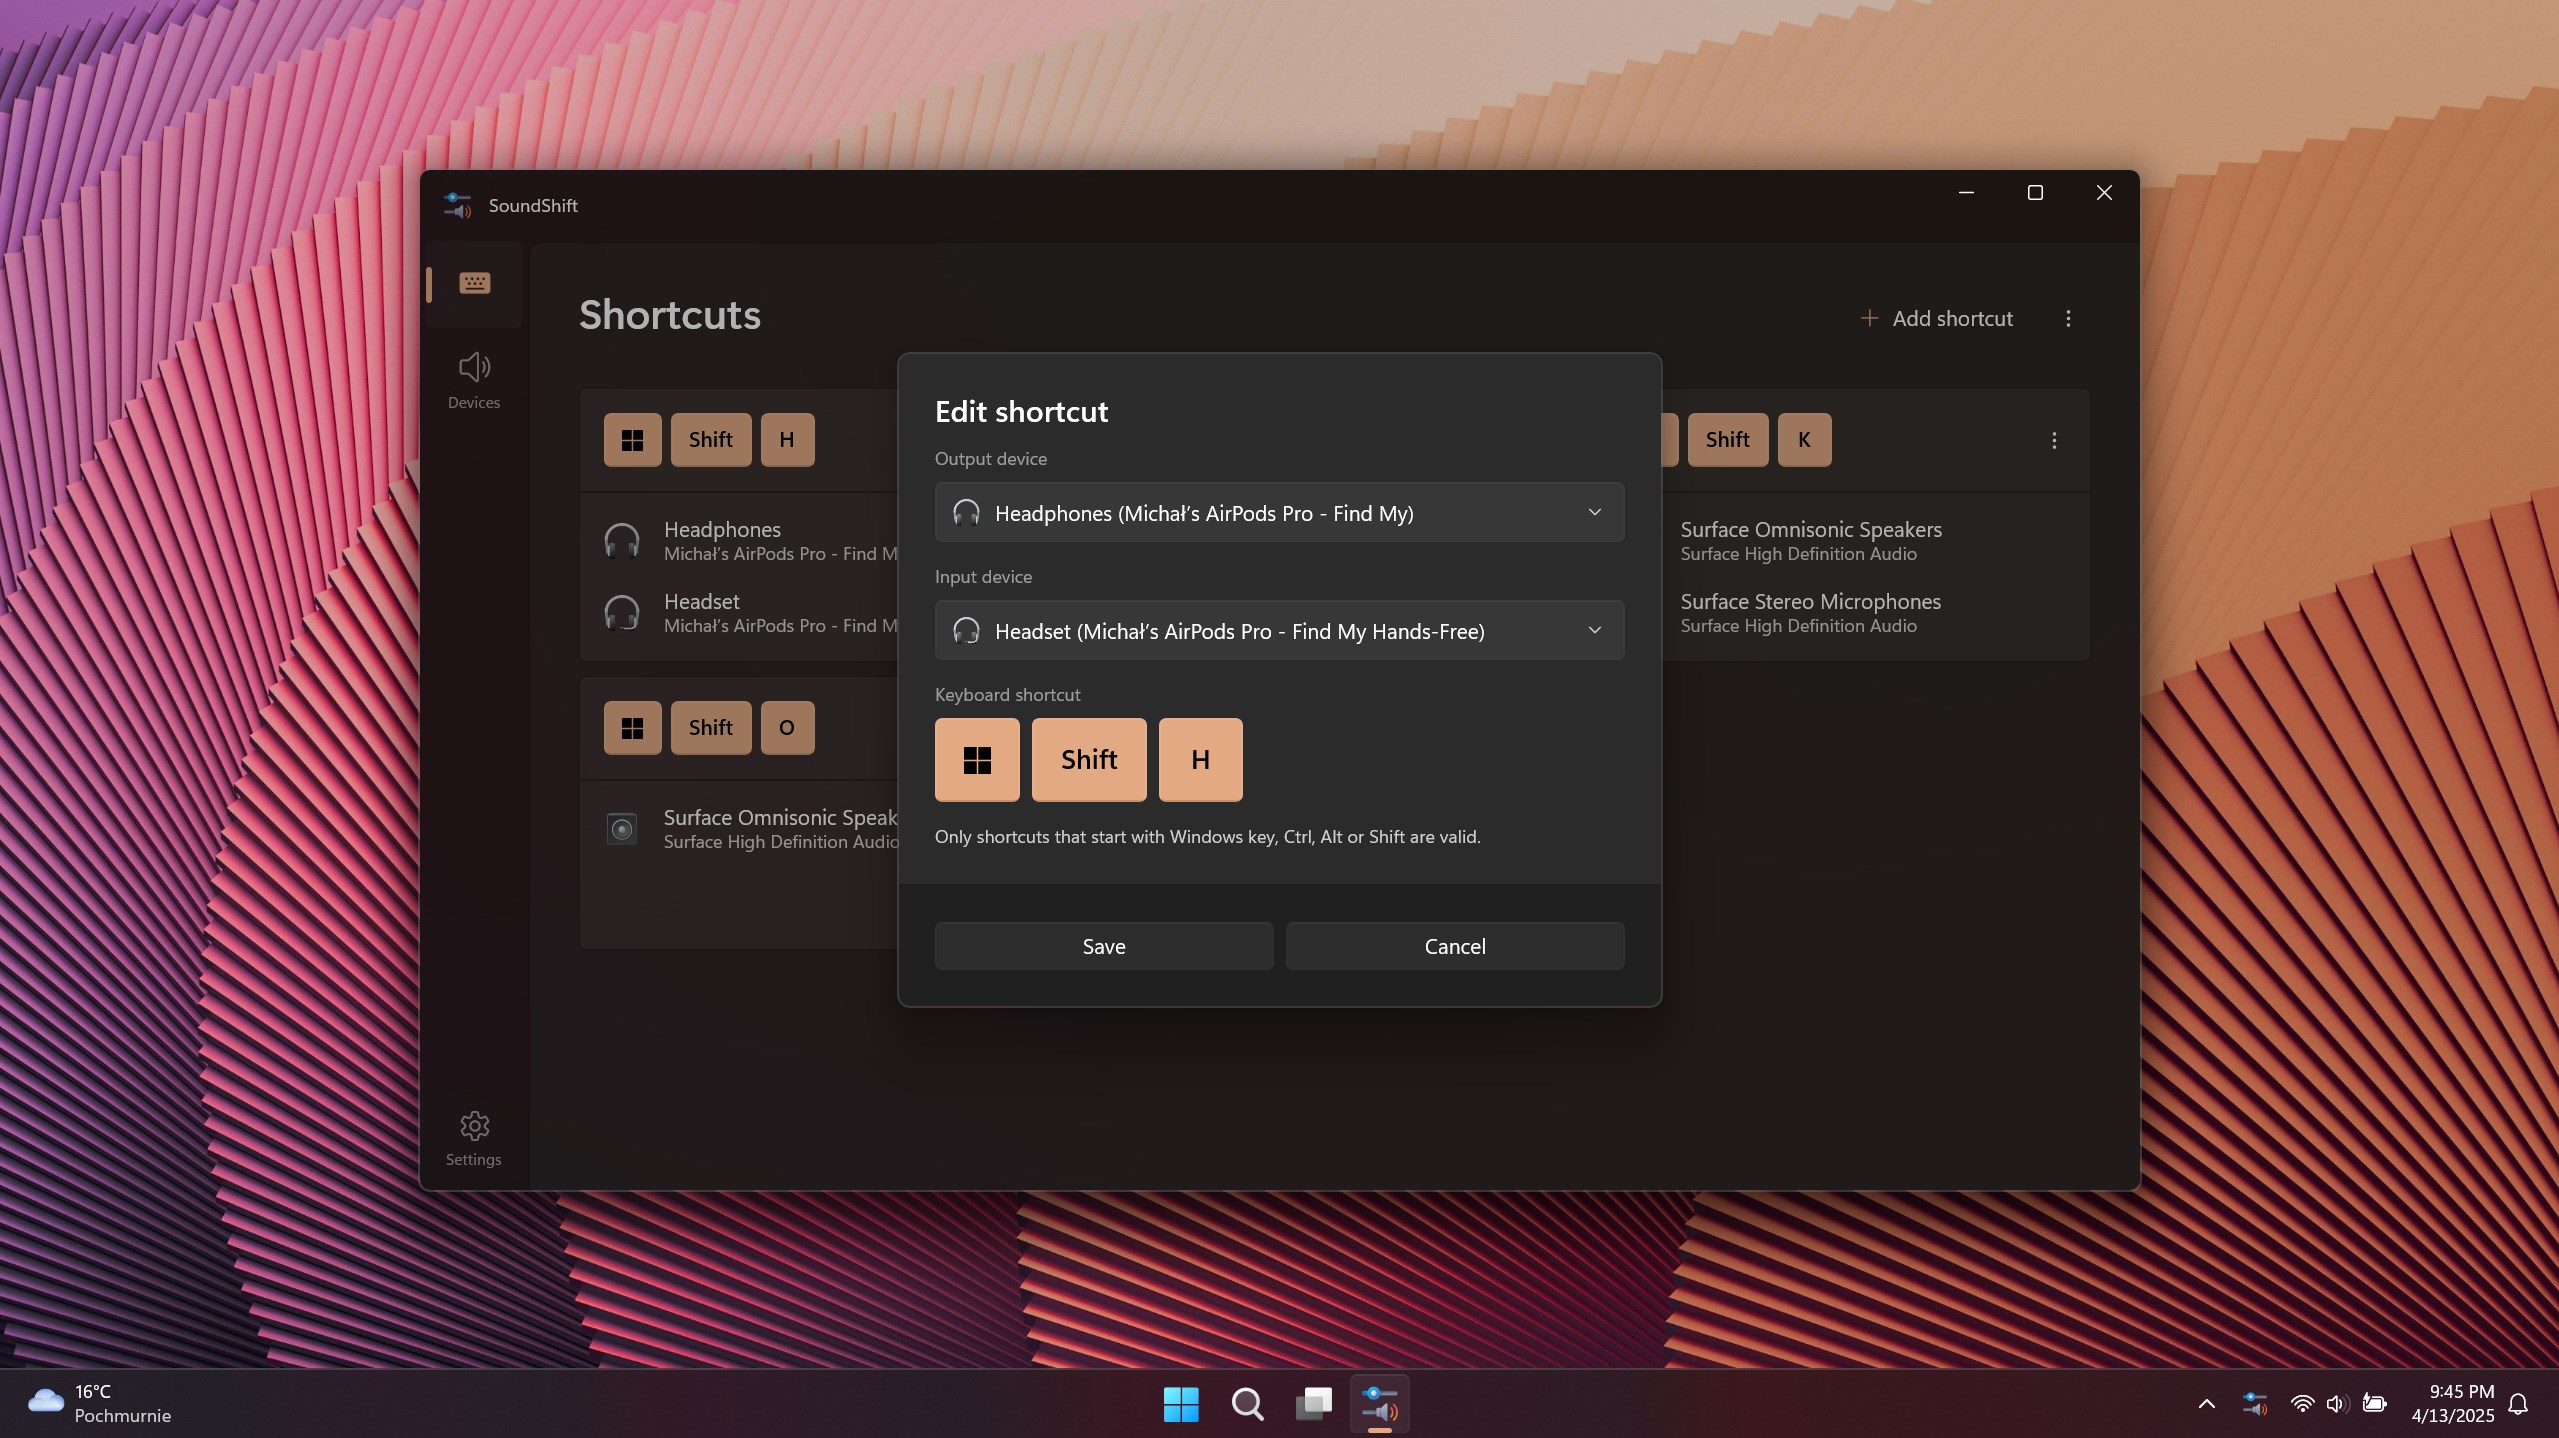Click the speaker icon beside Surface Omnisonic Speakers

[622, 829]
